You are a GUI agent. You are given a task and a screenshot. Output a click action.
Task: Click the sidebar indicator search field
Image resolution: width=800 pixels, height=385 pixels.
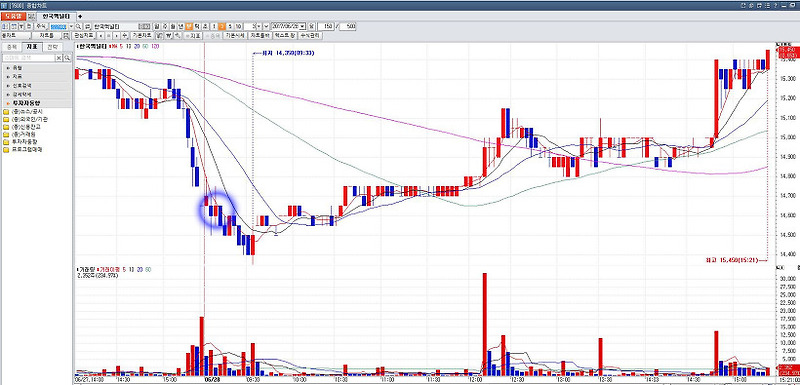click(29, 58)
